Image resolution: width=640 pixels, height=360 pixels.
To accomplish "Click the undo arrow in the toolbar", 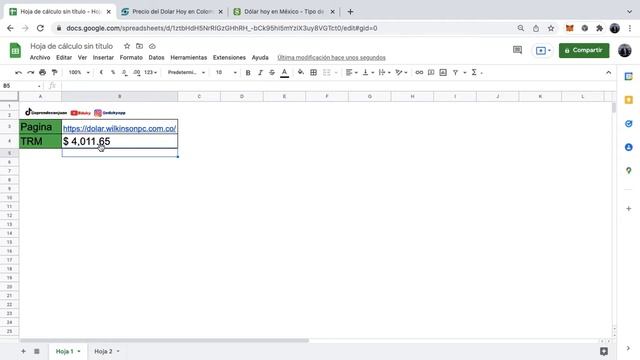I will pos(18,72).
